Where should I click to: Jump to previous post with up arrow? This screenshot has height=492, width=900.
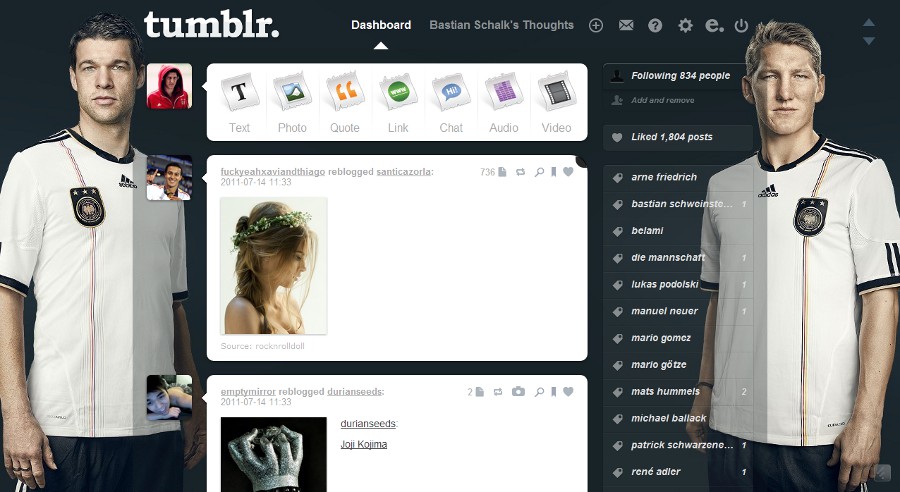click(868, 22)
